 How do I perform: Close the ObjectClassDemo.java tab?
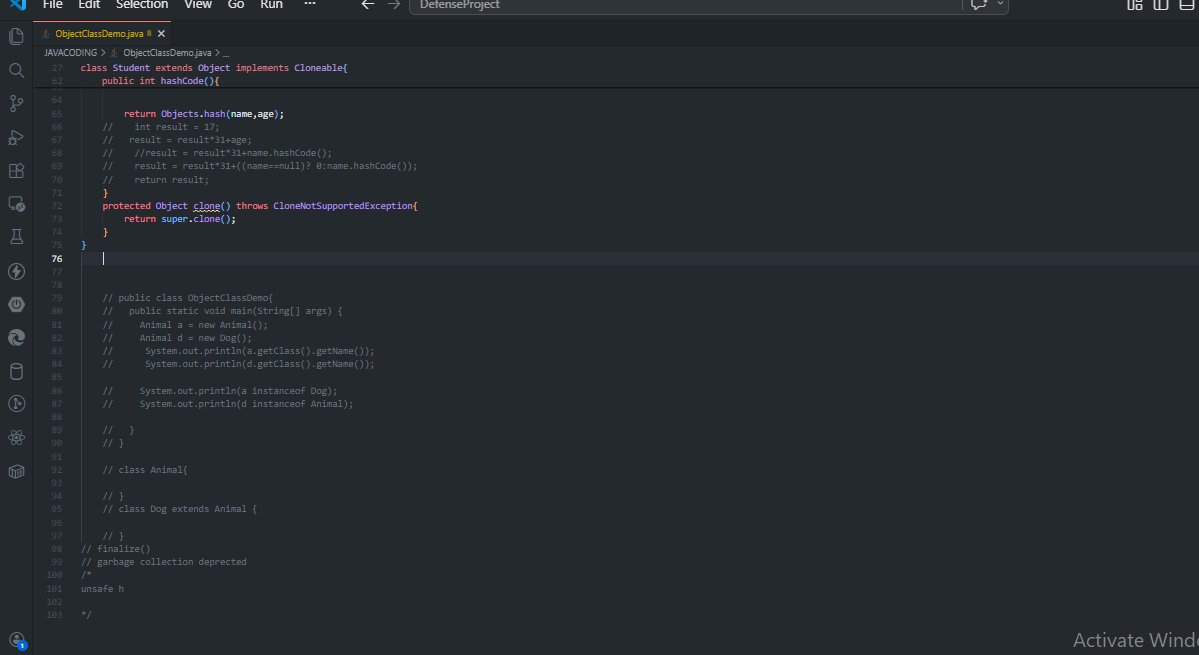(161, 34)
